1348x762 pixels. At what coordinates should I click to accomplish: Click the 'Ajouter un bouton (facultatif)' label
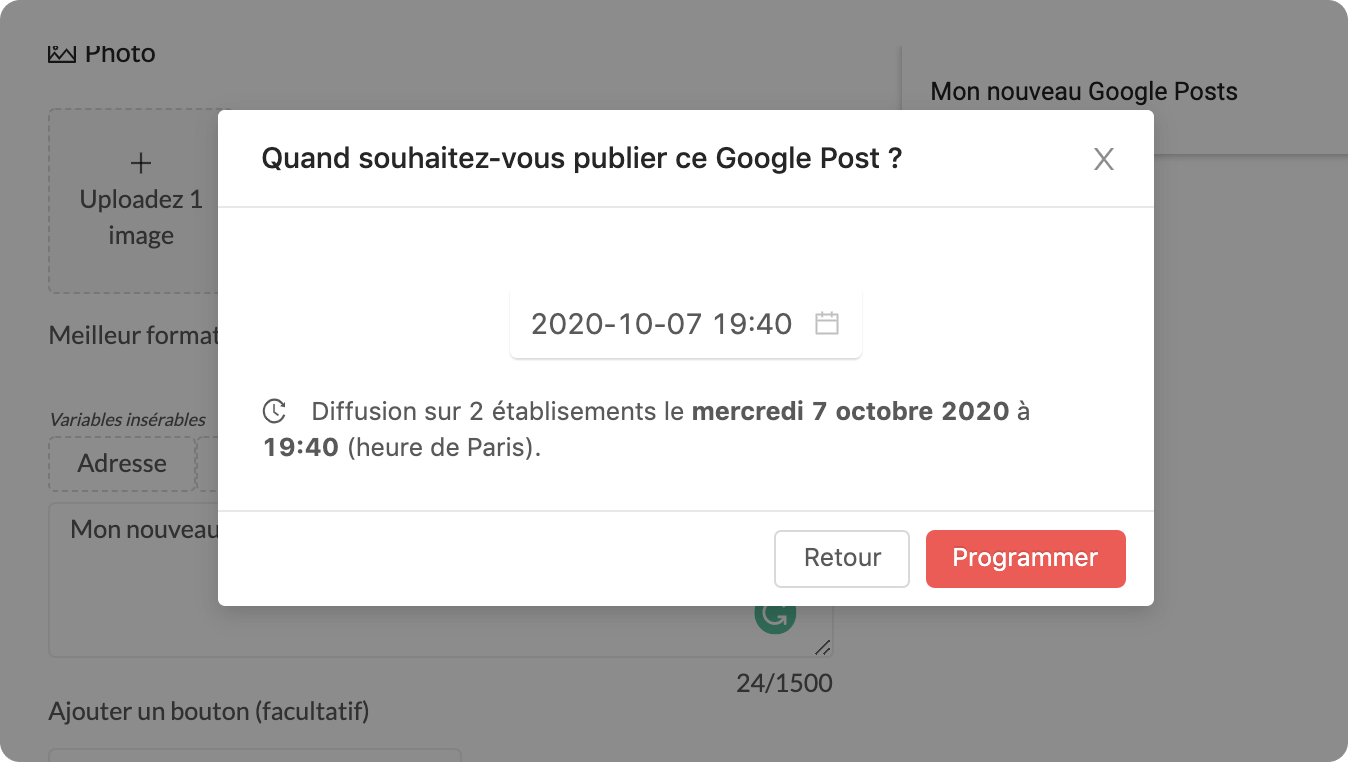coord(209,712)
